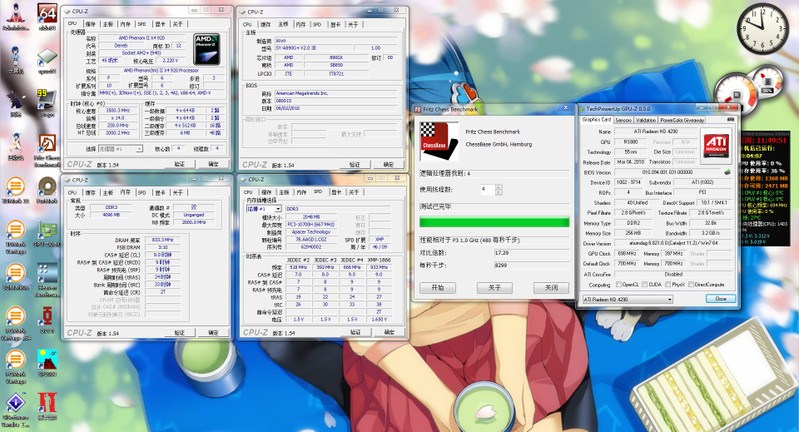Enable the PhysX checkbox in GPU-Z
The image size is (799, 432).
[x=669, y=284]
